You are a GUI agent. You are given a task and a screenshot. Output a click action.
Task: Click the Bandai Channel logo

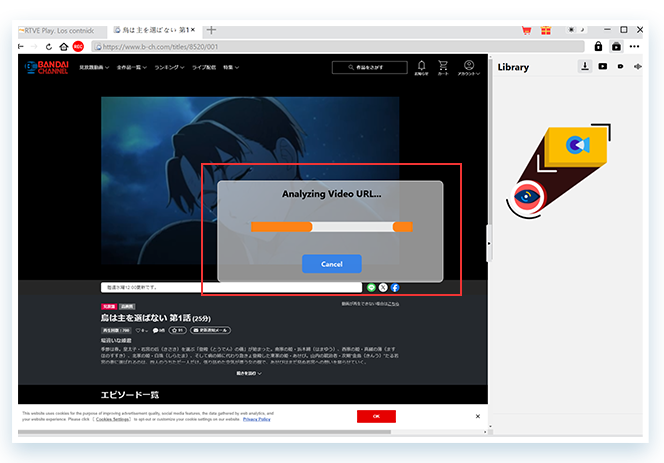click(x=47, y=67)
